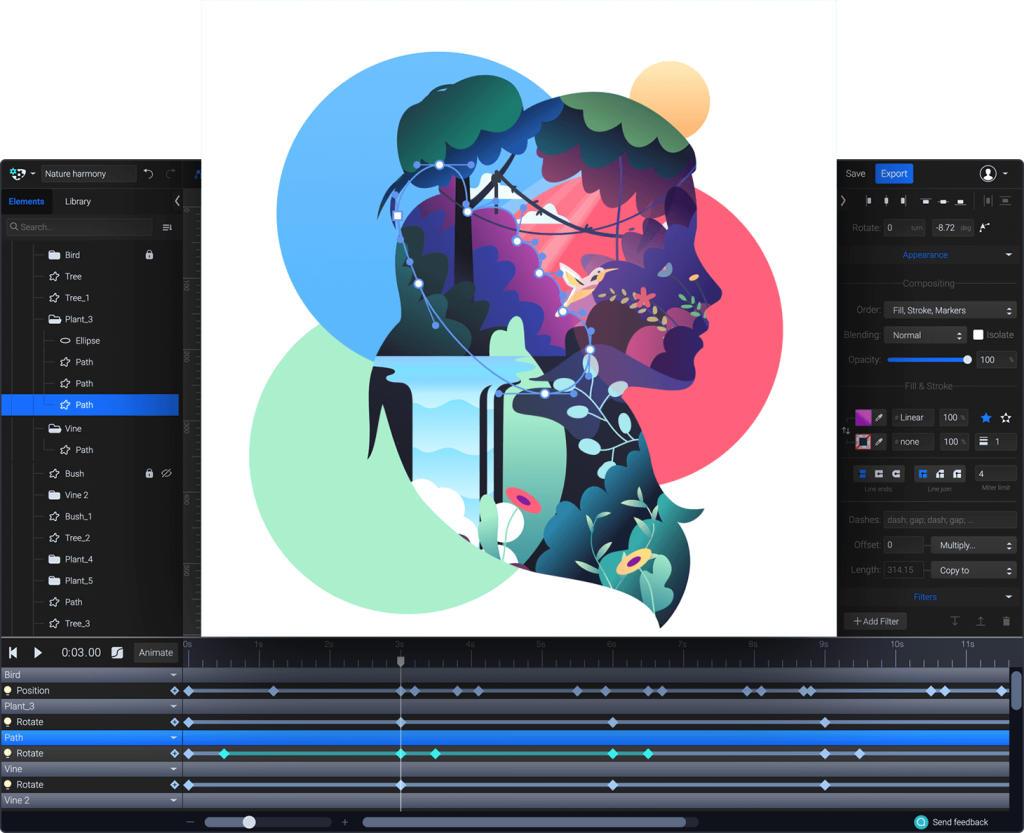Image resolution: width=1024 pixels, height=833 pixels.
Task: Collapse the Filters section
Action: point(1008,597)
